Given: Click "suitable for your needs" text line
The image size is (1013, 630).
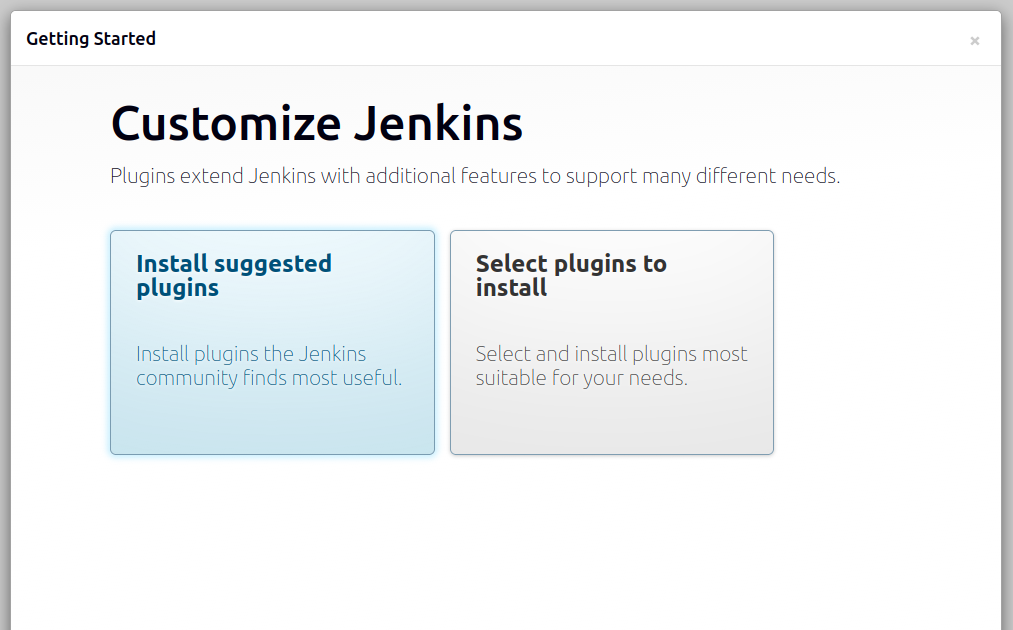Looking at the screenshot, I should click(x=581, y=379).
